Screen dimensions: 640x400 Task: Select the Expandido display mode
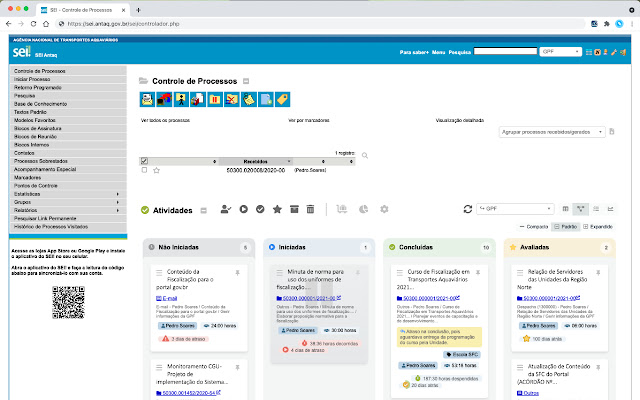[598, 227]
